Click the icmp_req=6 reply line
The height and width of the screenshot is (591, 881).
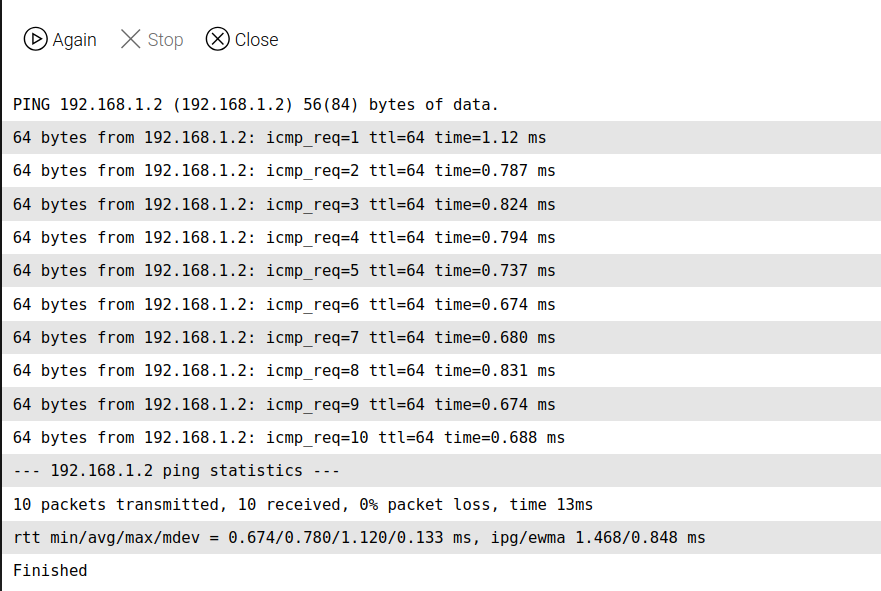point(284,304)
